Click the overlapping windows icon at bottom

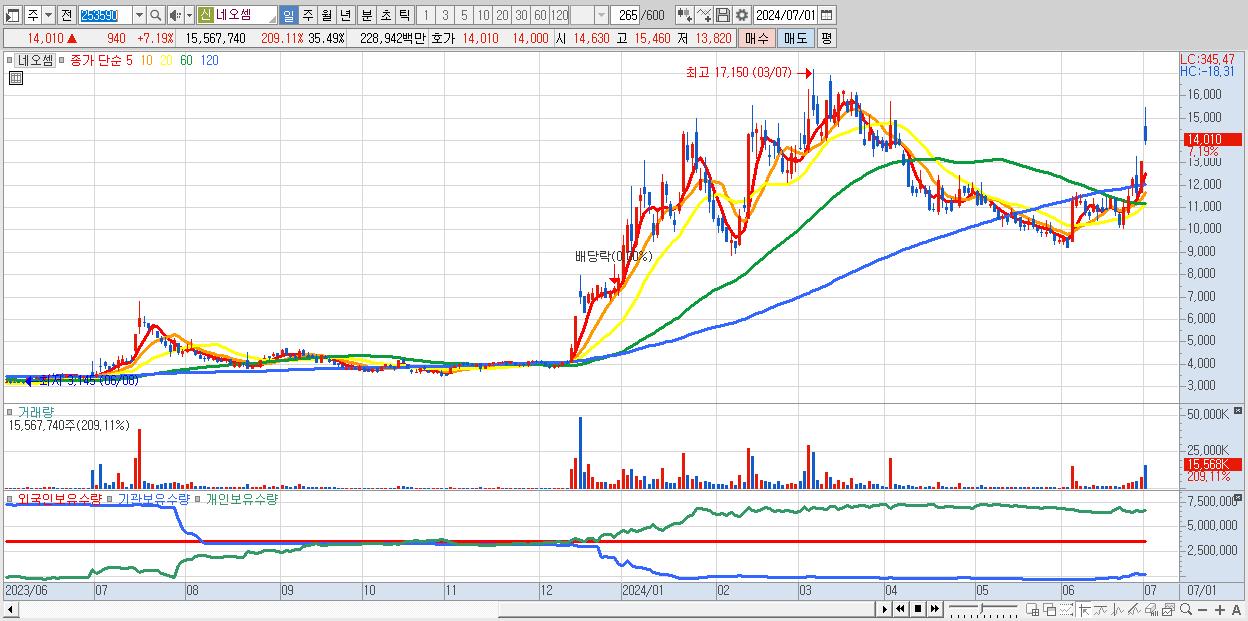(1050, 609)
